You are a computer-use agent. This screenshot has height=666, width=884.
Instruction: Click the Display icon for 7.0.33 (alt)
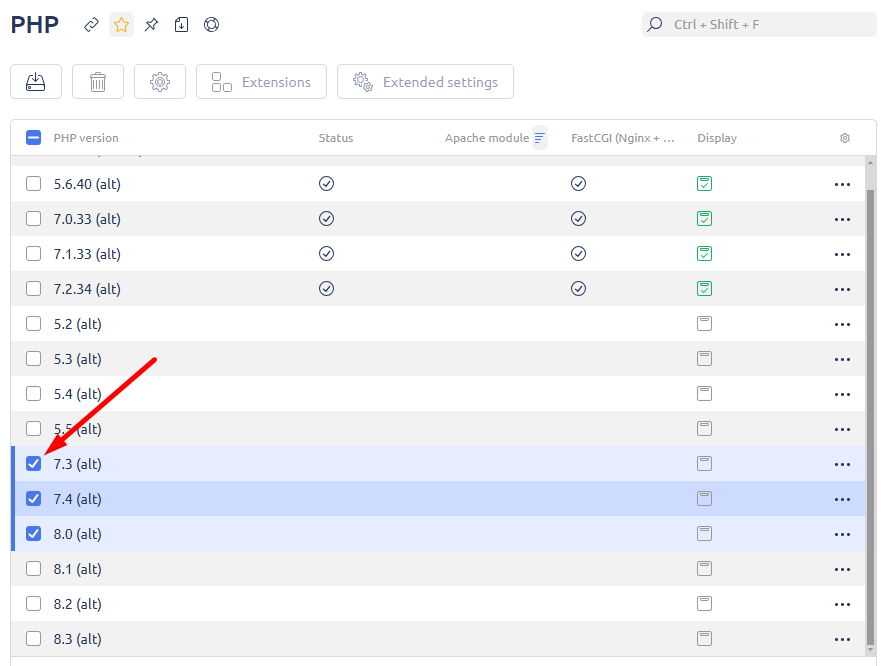tap(704, 219)
